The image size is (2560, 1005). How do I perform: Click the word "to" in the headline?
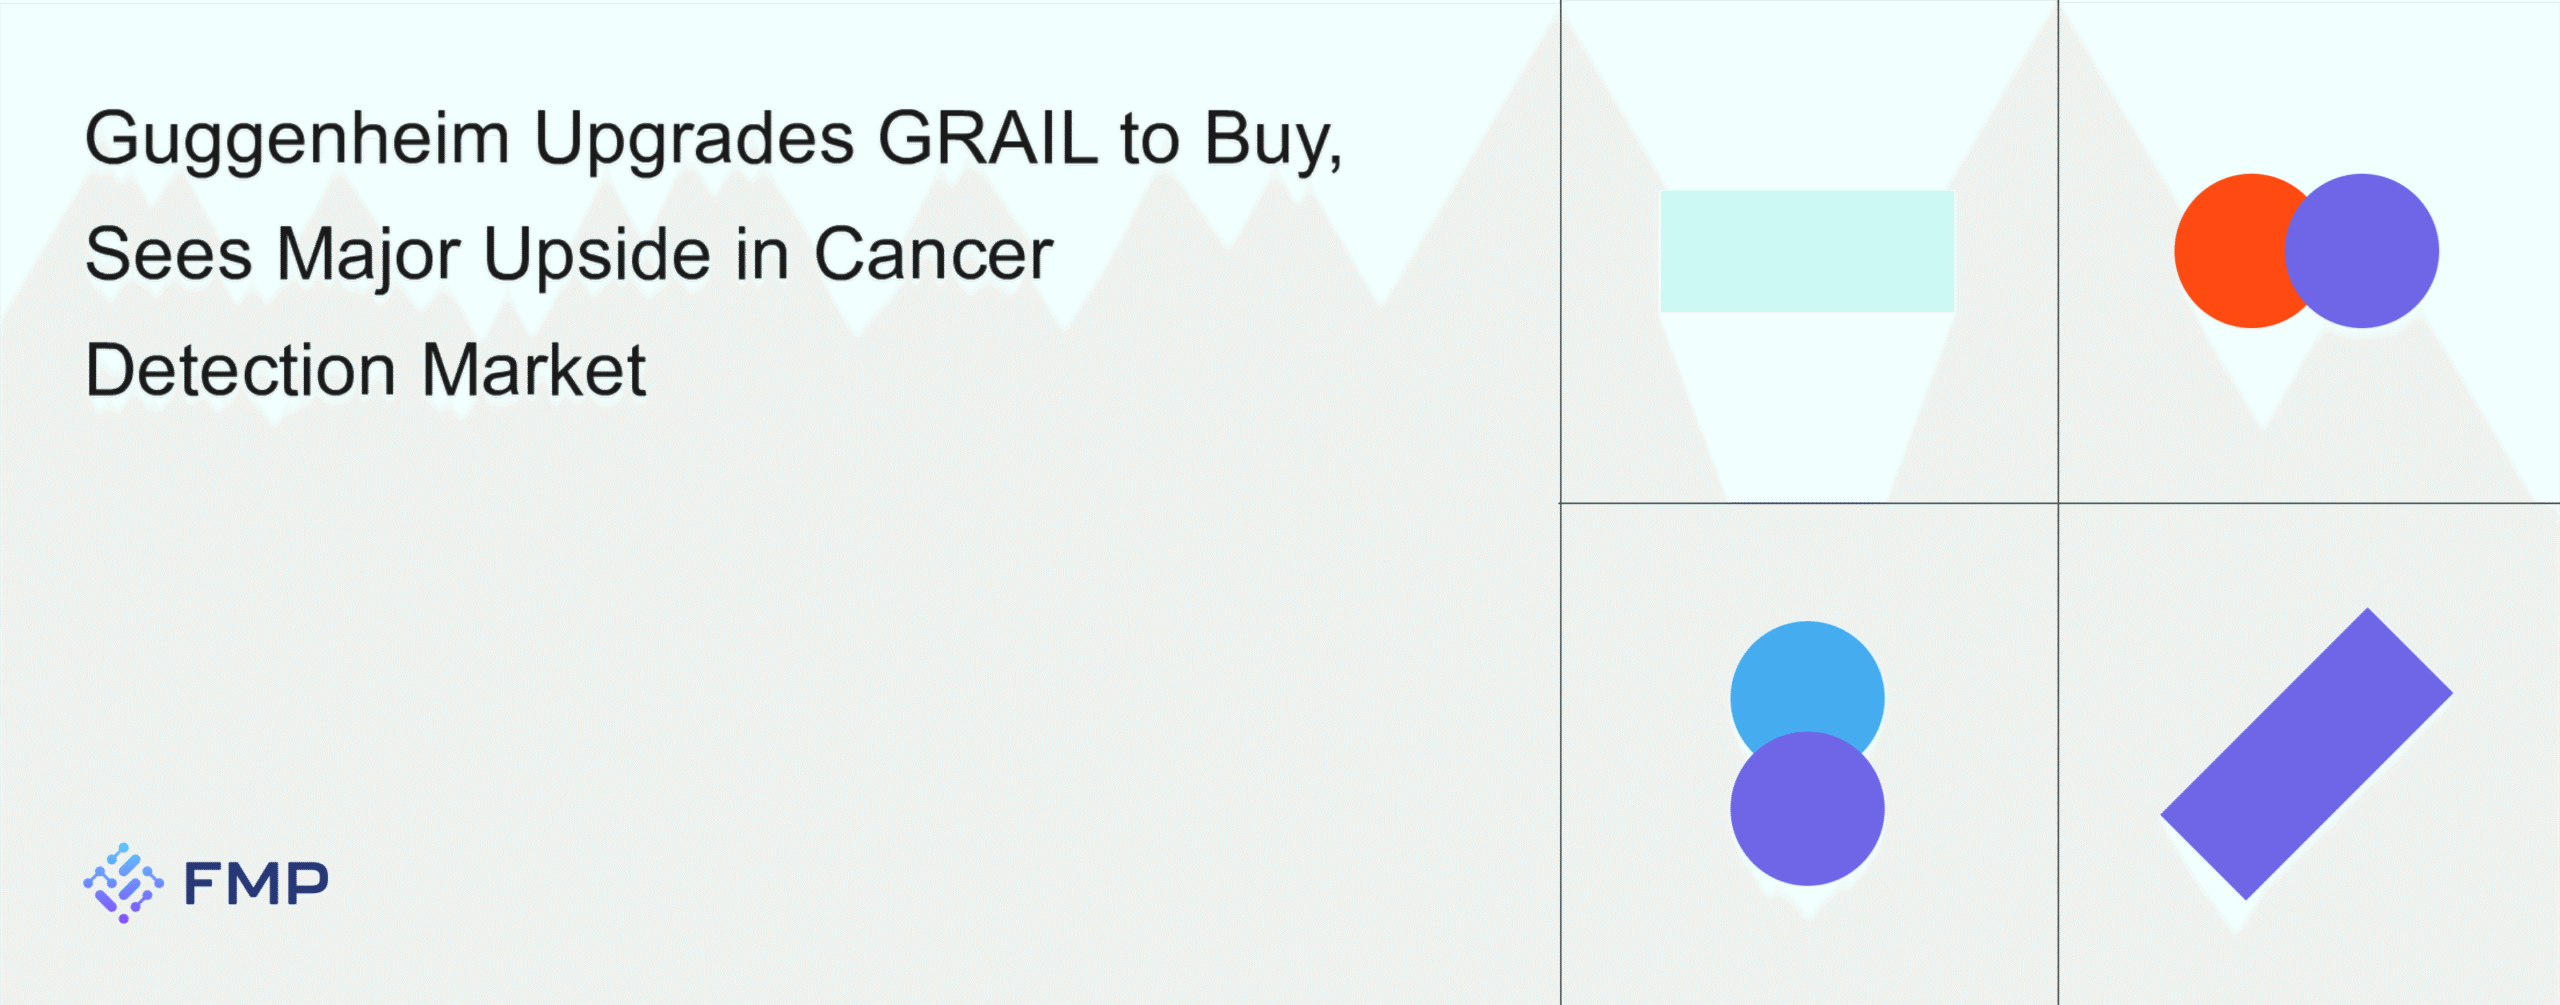[x=1150, y=138]
